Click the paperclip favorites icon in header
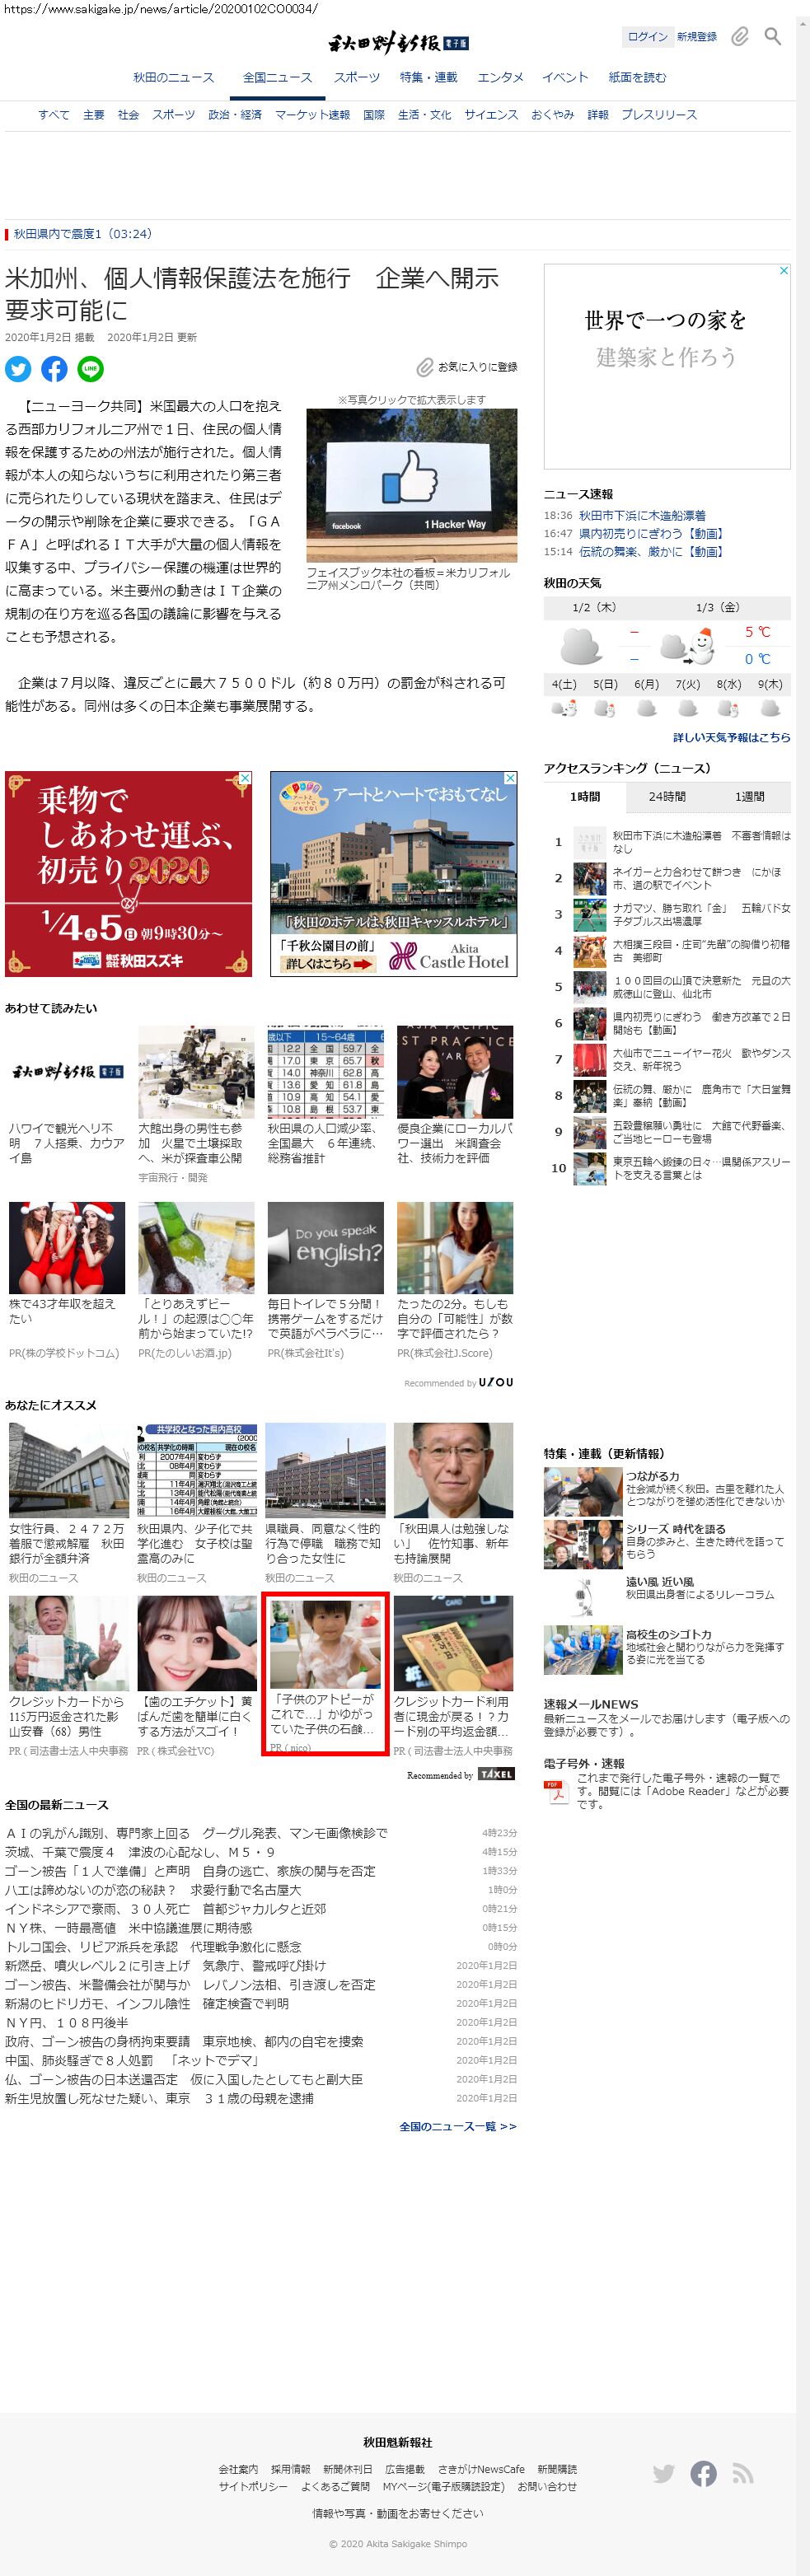Image resolution: width=810 pixels, height=2576 pixels. [739, 37]
